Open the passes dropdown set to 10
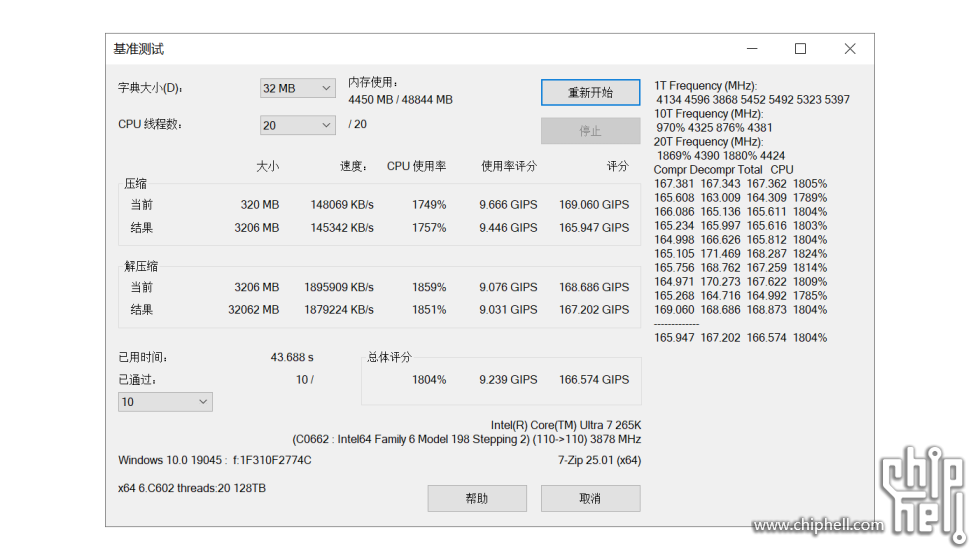980x560 pixels. pyautogui.click(x=165, y=402)
